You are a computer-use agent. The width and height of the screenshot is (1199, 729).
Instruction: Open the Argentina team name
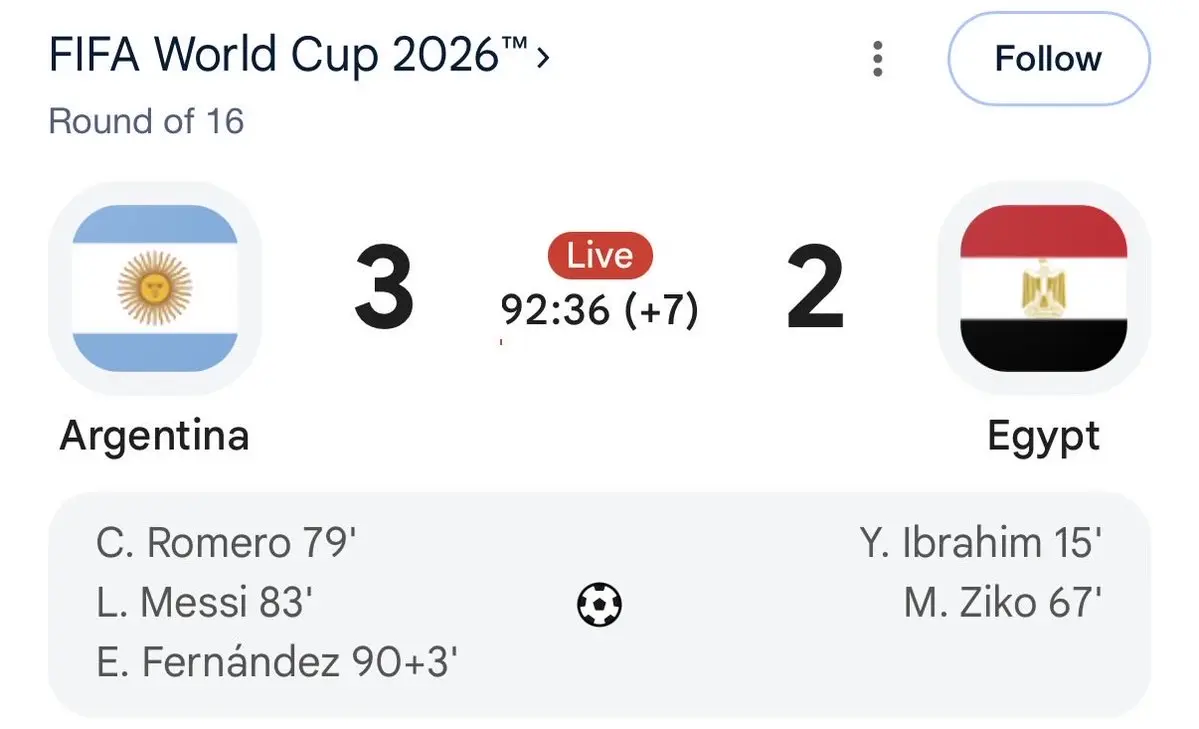[154, 436]
